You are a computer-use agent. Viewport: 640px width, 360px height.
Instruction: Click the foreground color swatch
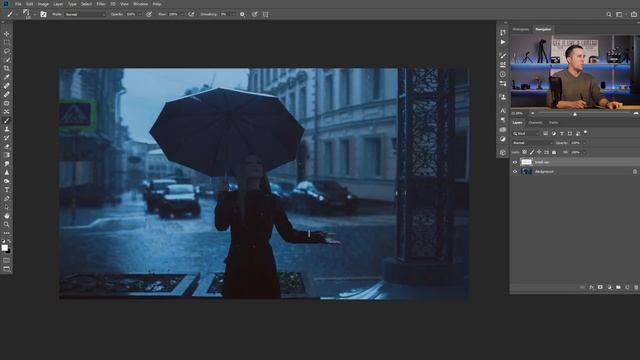tap(4, 248)
